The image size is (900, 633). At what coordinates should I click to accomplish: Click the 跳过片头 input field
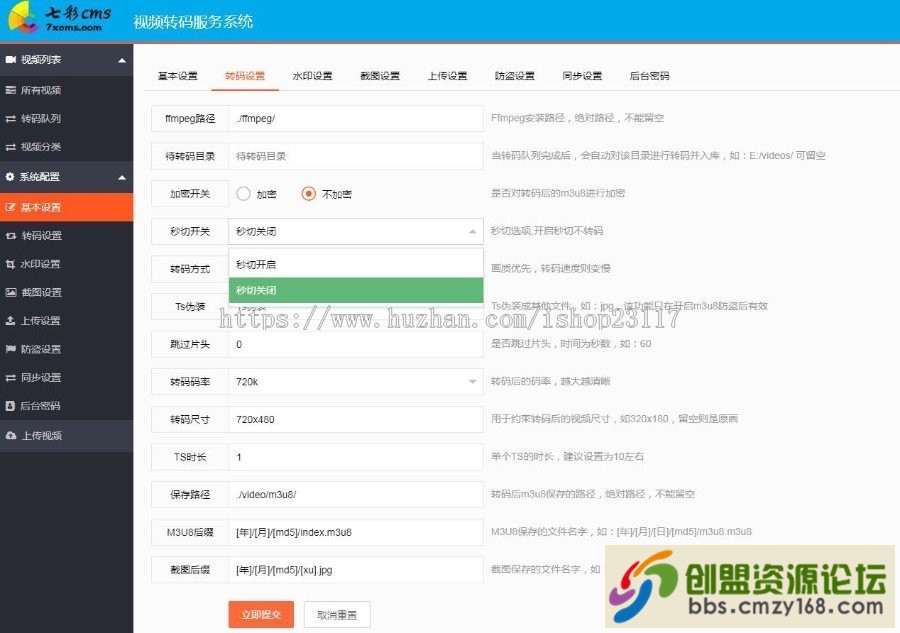pos(356,344)
